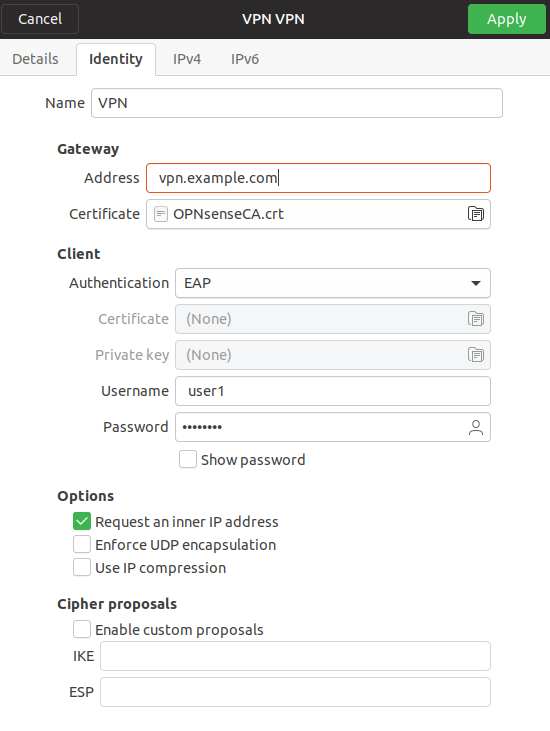Click the password storage person icon
This screenshot has height=731, width=550.
point(475,427)
